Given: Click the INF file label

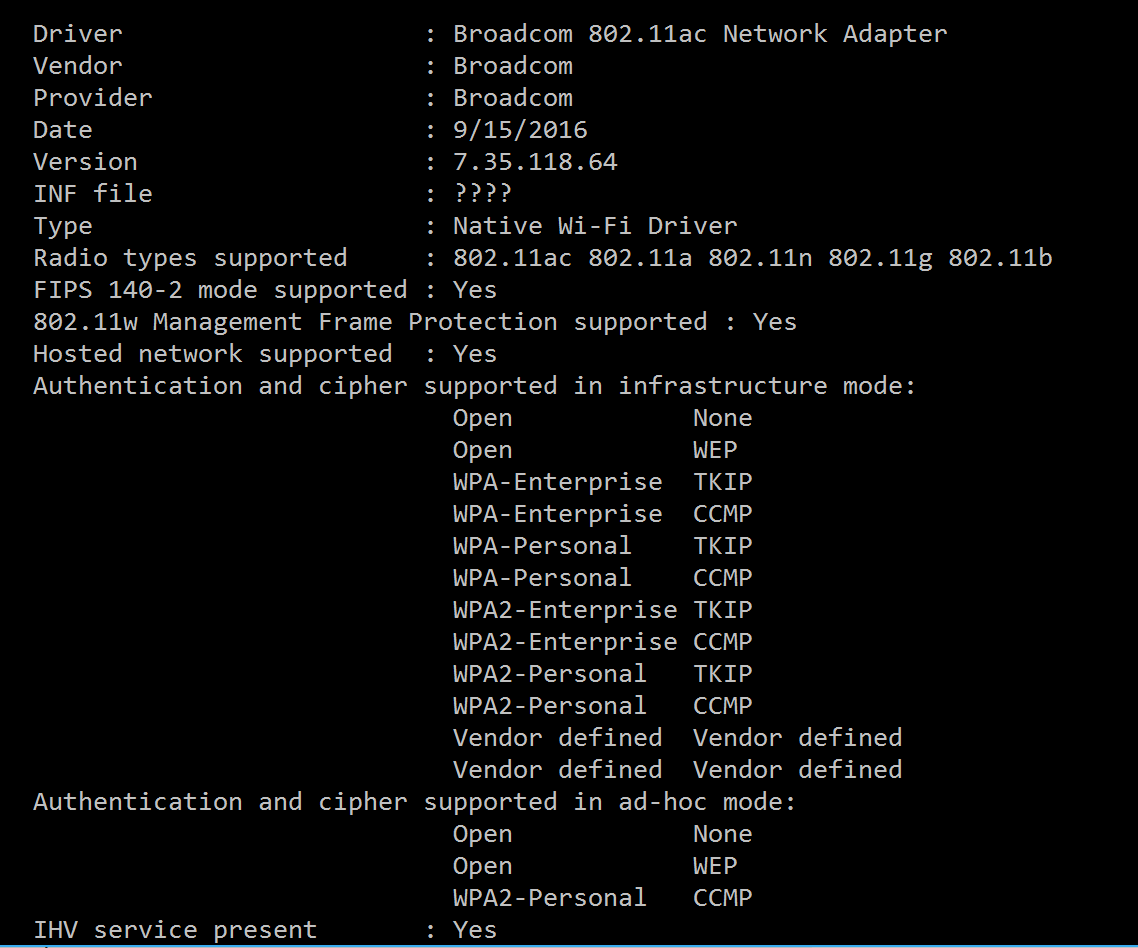Looking at the screenshot, I should (93, 194).
